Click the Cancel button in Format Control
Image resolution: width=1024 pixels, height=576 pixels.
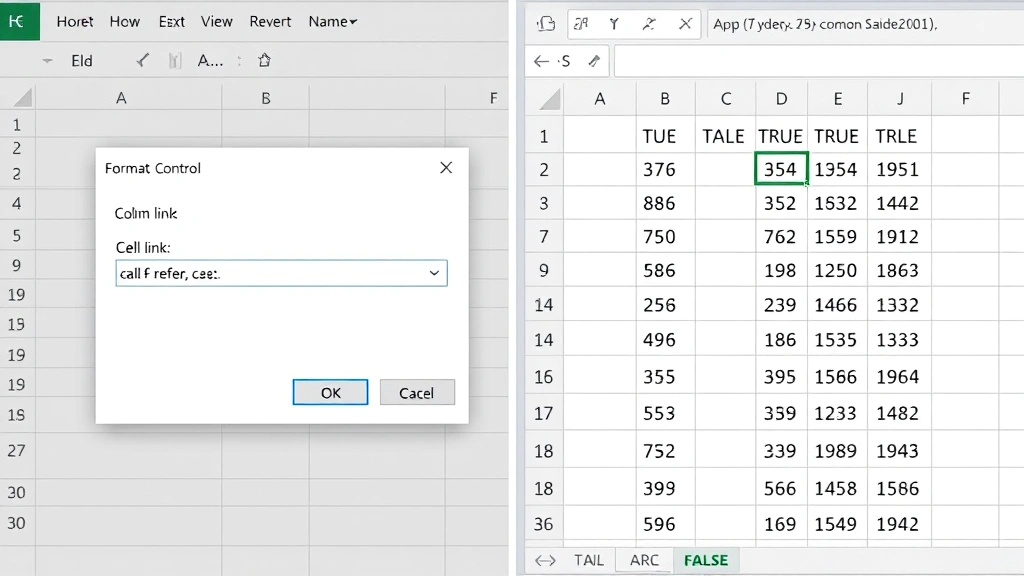[417, 392]
